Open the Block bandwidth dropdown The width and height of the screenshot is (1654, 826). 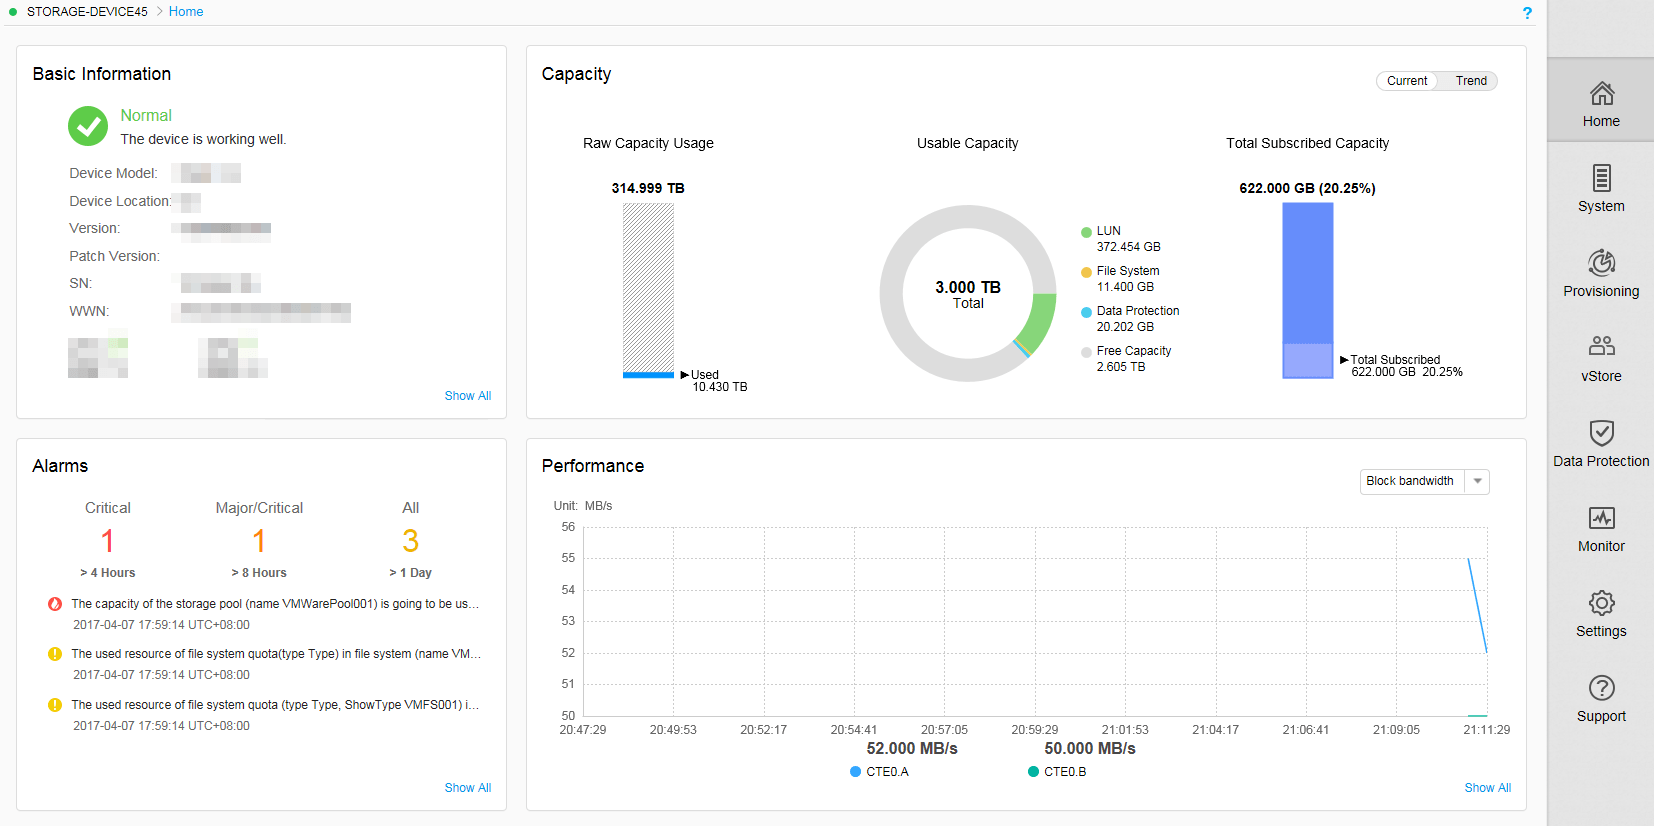click(x=1424, y=481)
